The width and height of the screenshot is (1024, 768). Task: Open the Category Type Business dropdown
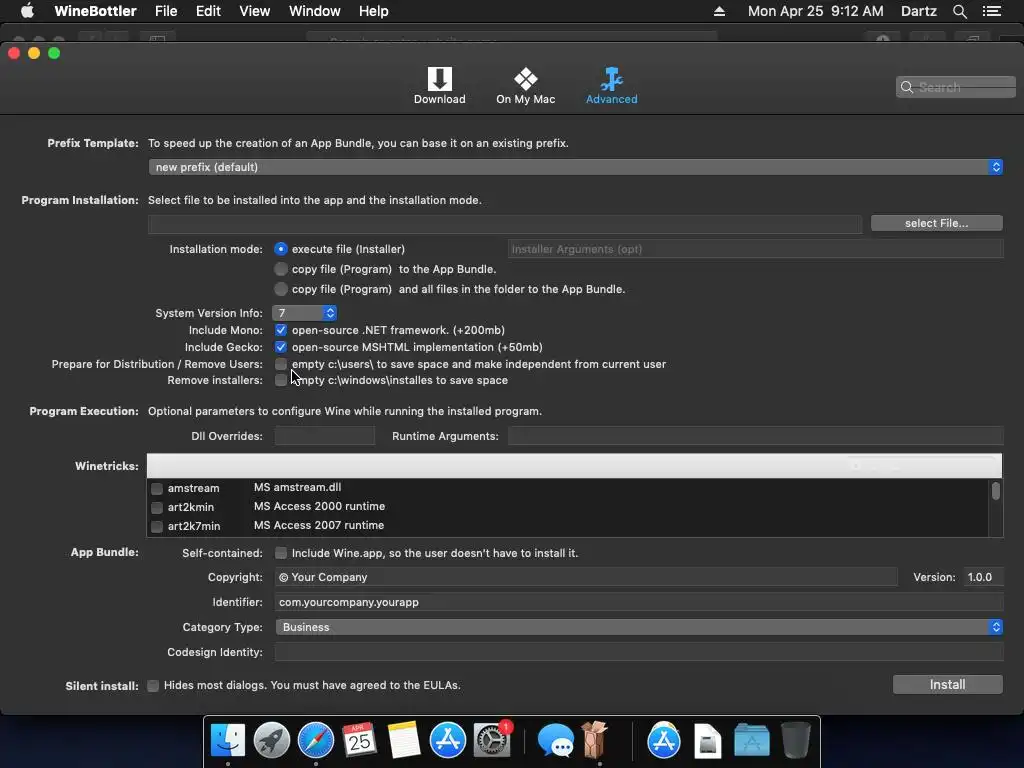[639, 627]
